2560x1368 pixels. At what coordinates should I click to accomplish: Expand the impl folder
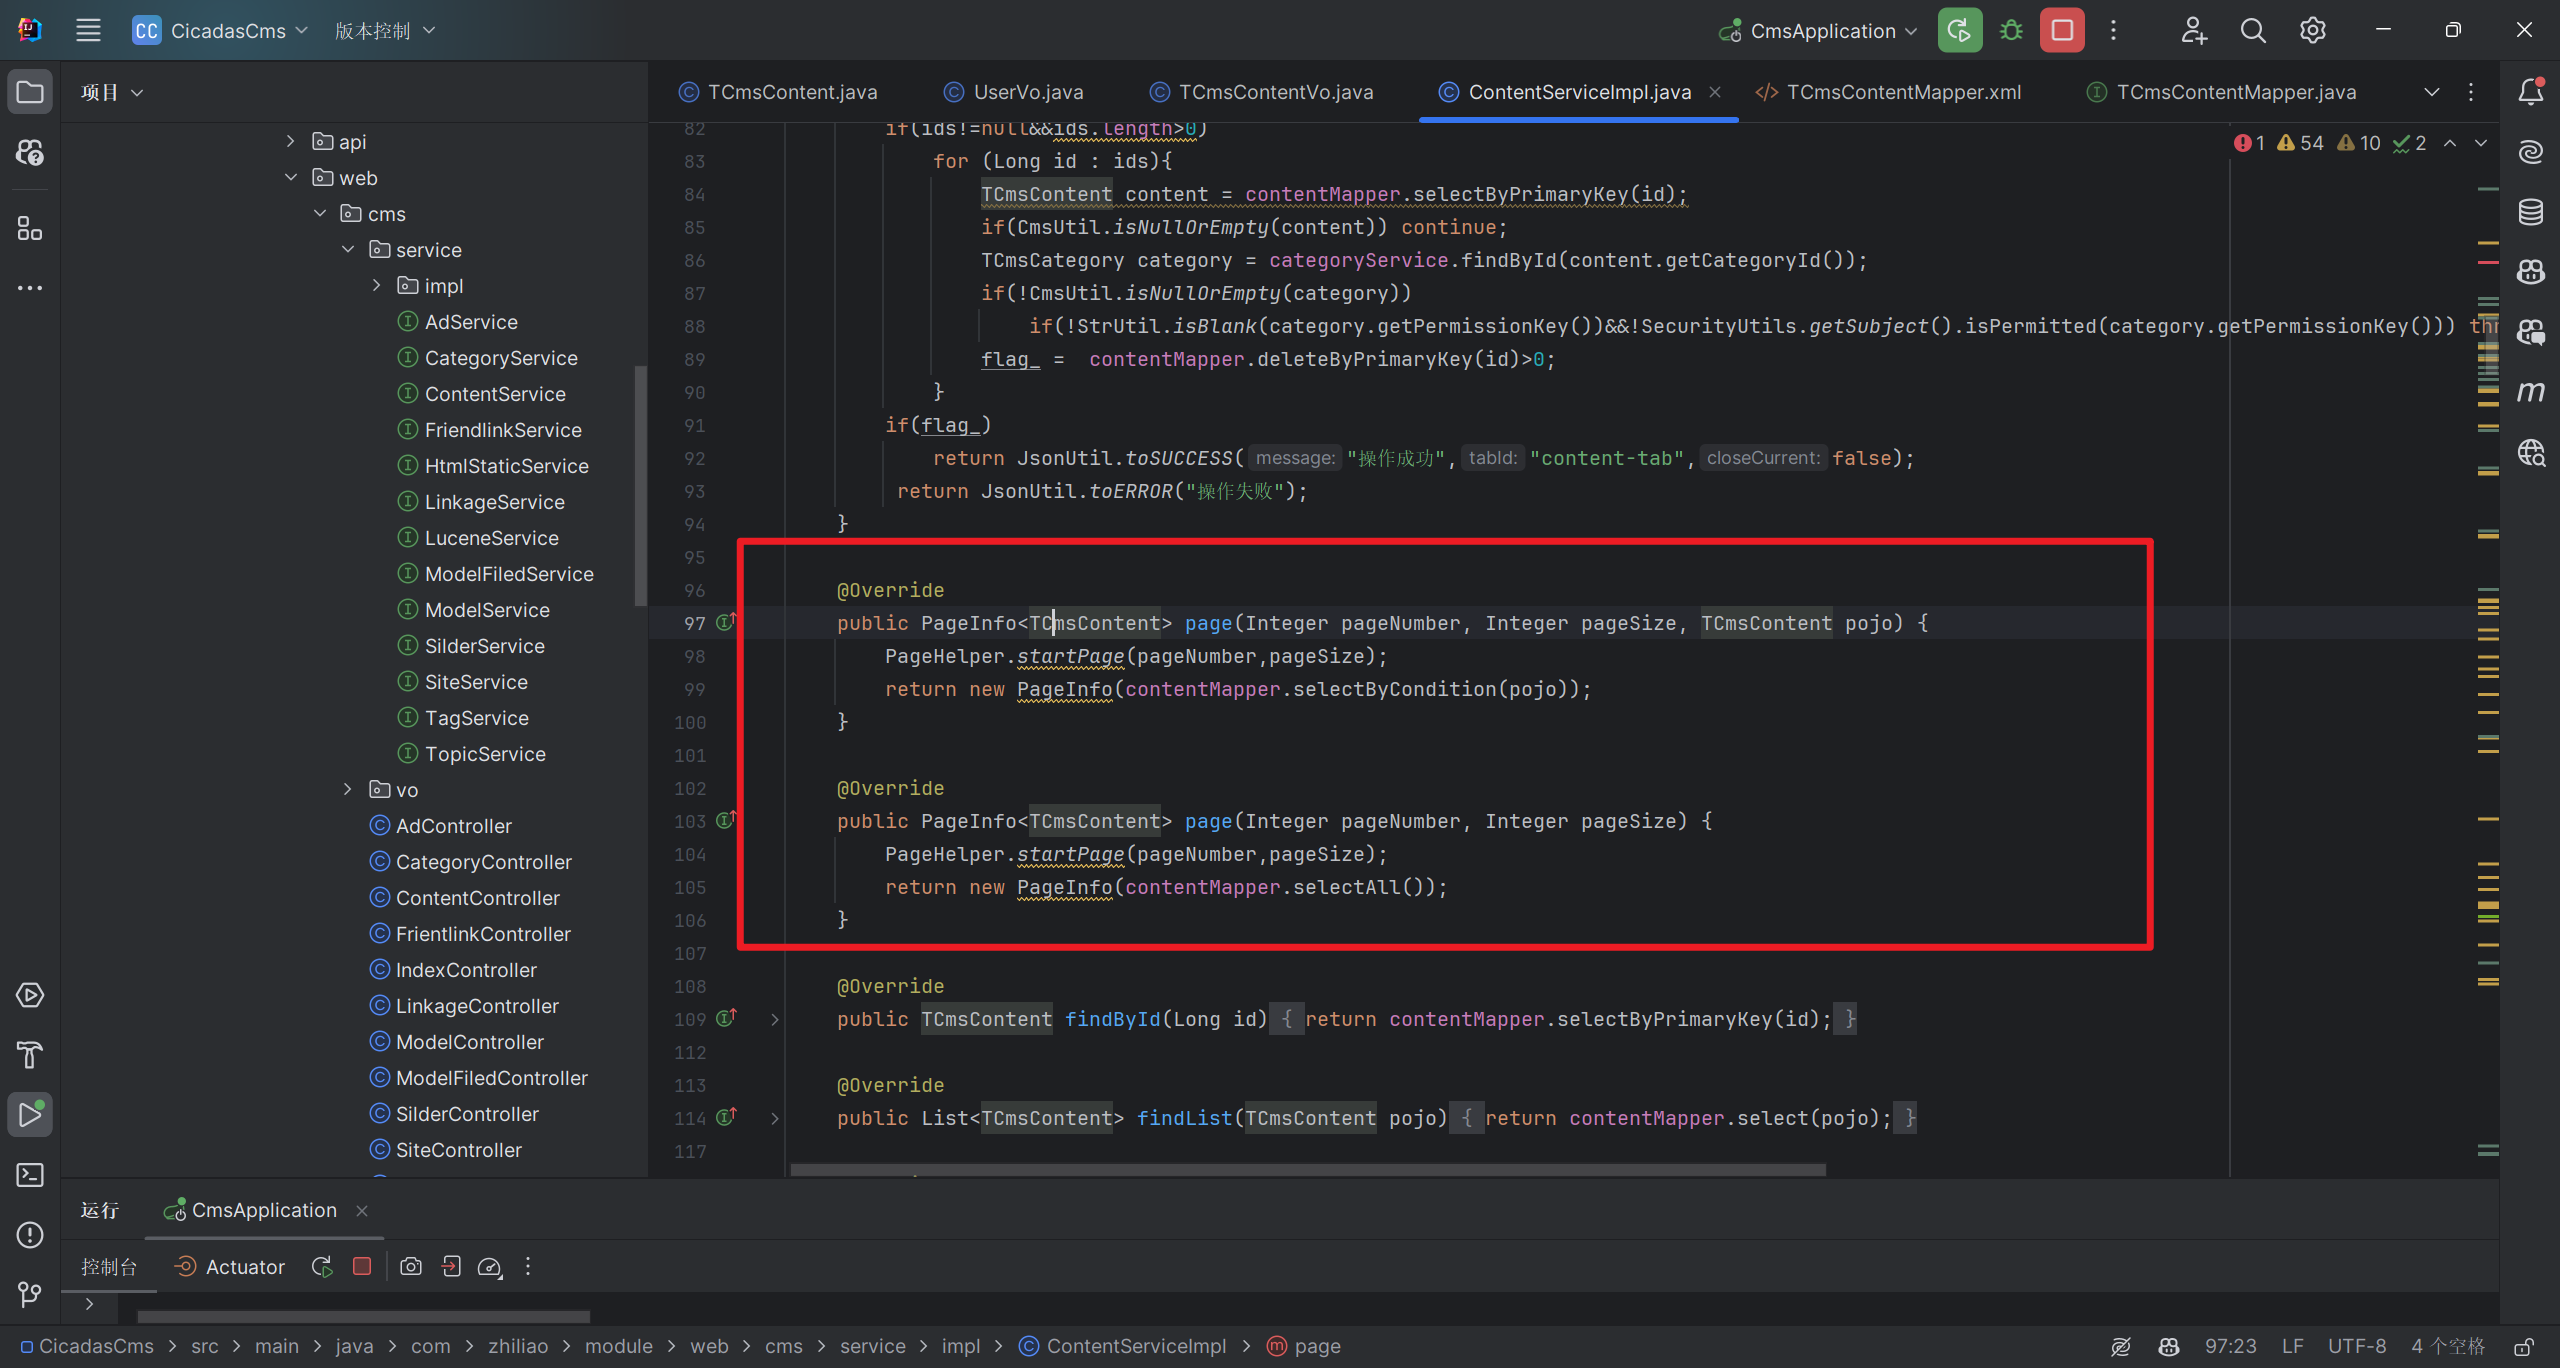pos(376,285)
